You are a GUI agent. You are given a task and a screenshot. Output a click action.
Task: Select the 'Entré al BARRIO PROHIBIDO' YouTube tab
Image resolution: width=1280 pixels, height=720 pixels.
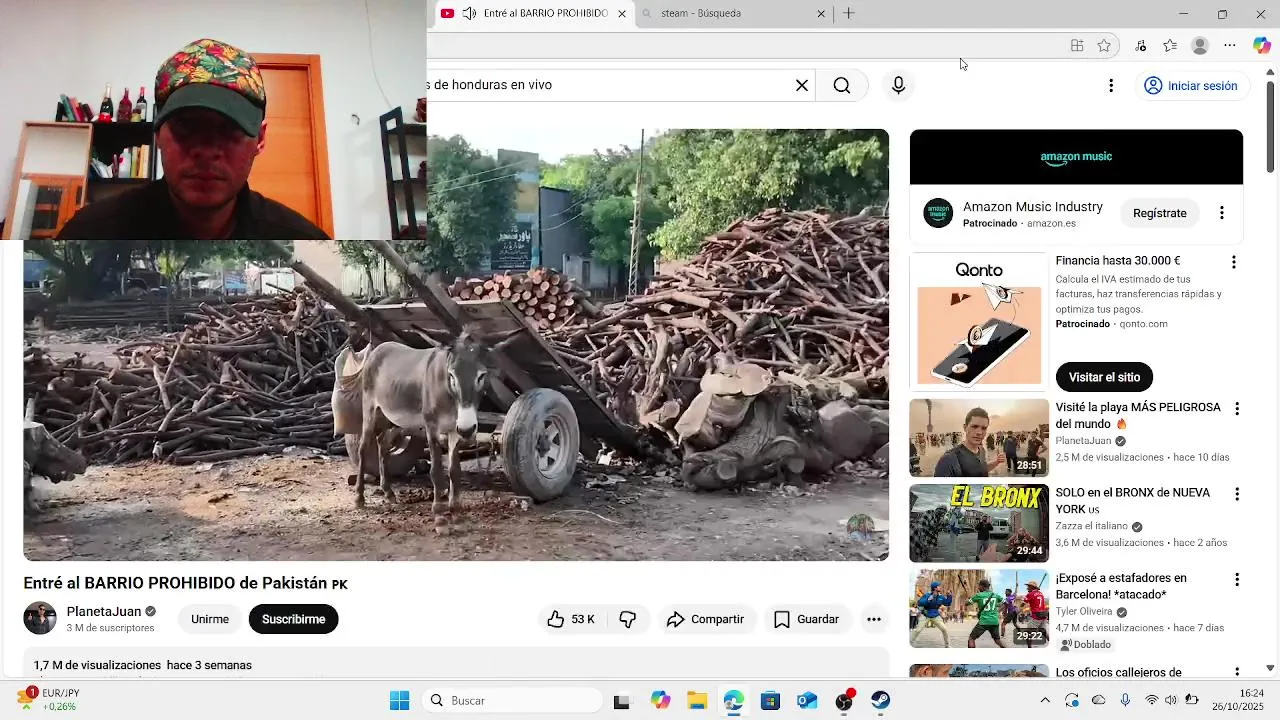tap(533, 14)
